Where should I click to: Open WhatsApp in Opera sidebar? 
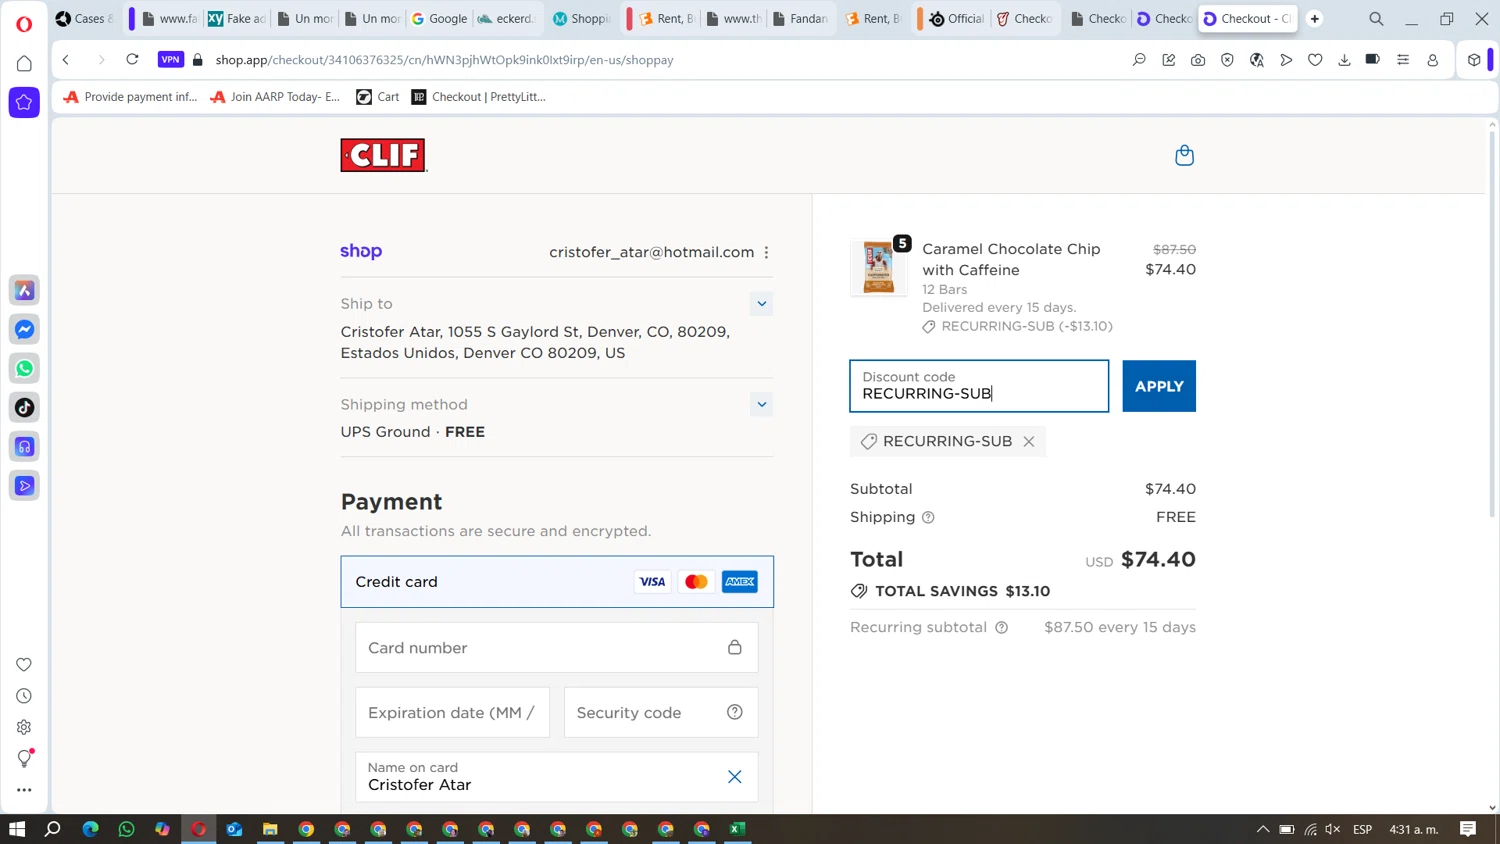pos(24,368)
